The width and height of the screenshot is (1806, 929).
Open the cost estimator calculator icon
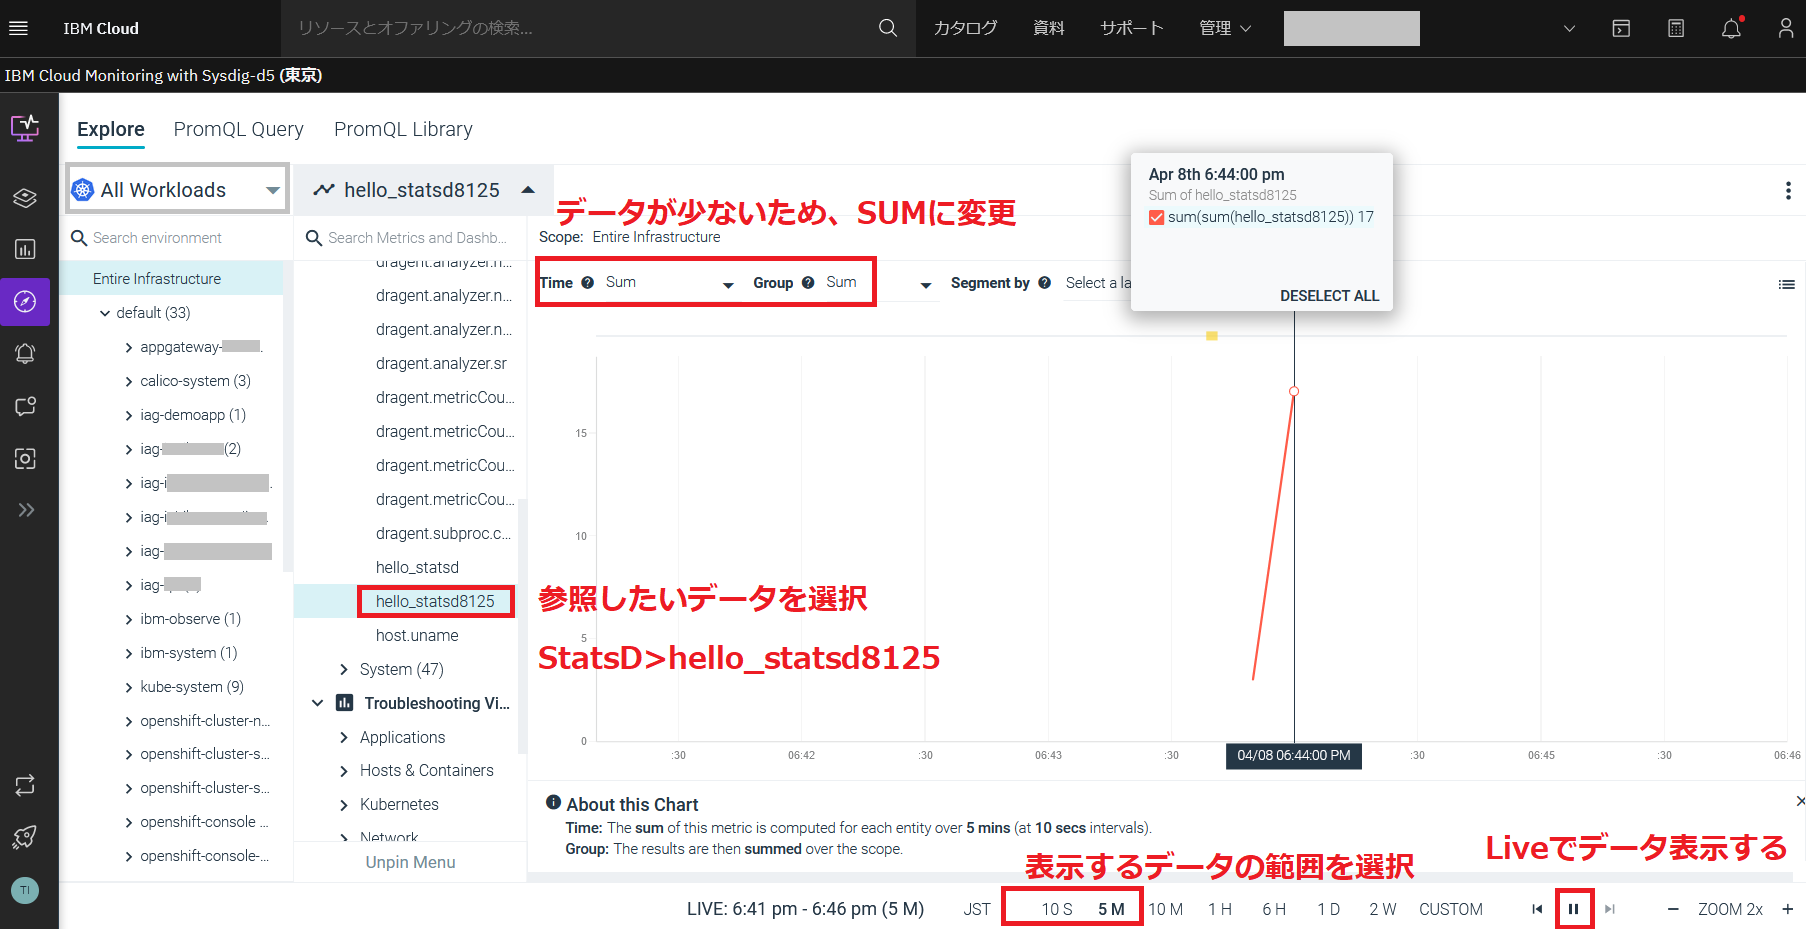(1676, 28)
